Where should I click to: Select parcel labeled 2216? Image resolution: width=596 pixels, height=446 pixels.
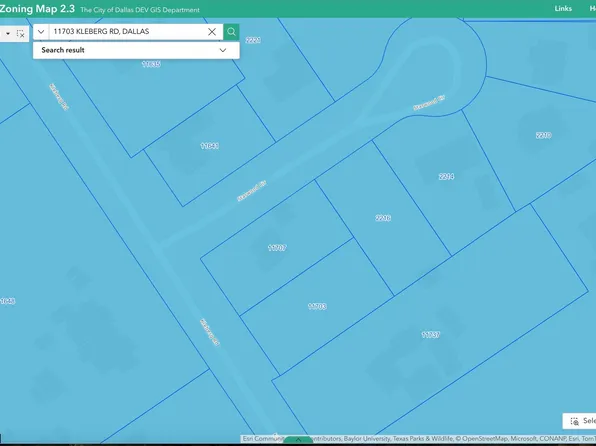tap(383, 218)
